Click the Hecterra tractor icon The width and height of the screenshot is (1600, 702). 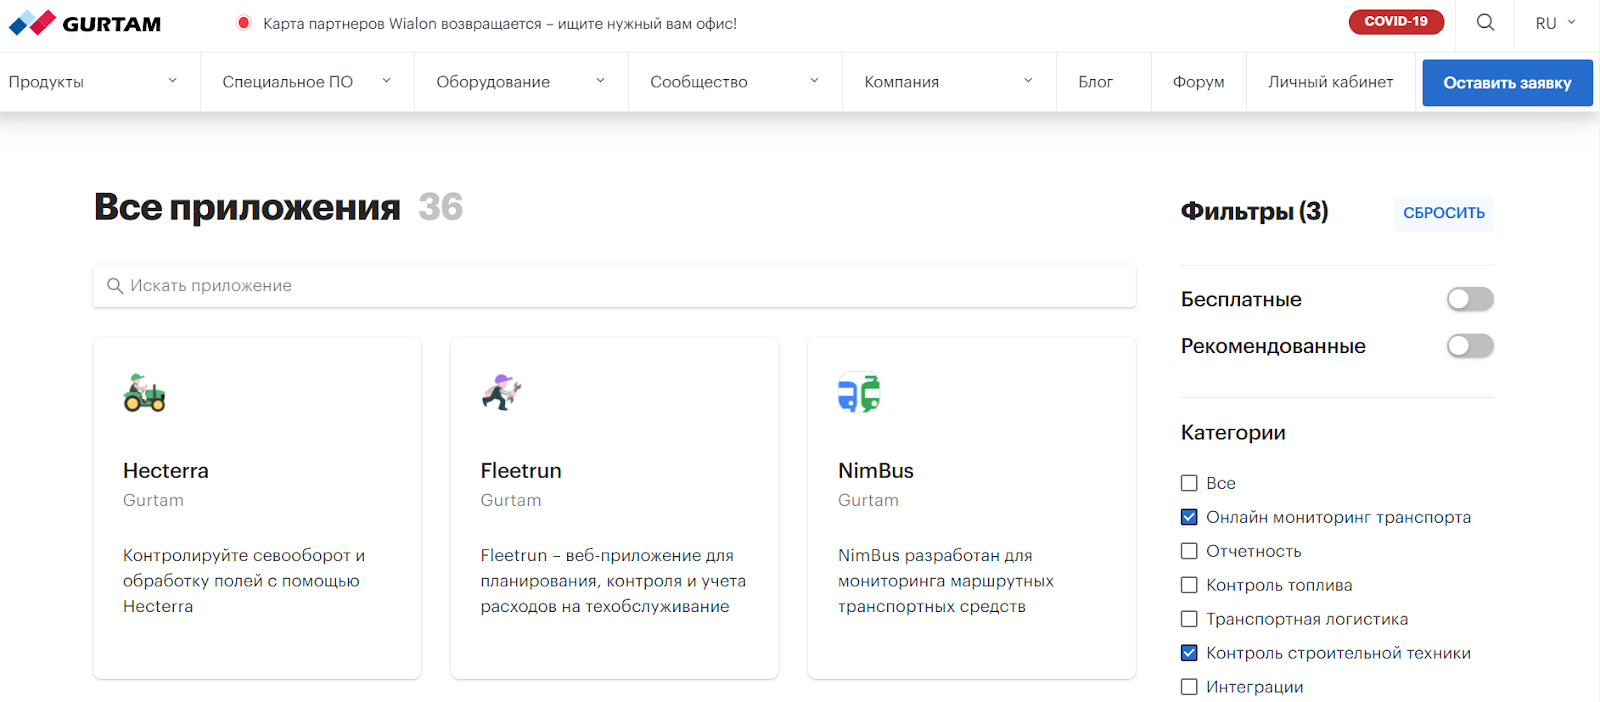click(144, 393)
